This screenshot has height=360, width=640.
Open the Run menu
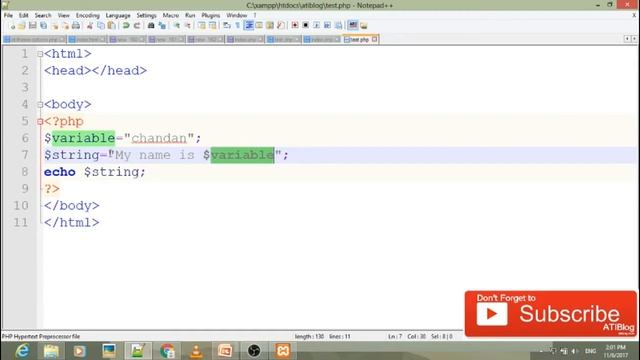190,16
